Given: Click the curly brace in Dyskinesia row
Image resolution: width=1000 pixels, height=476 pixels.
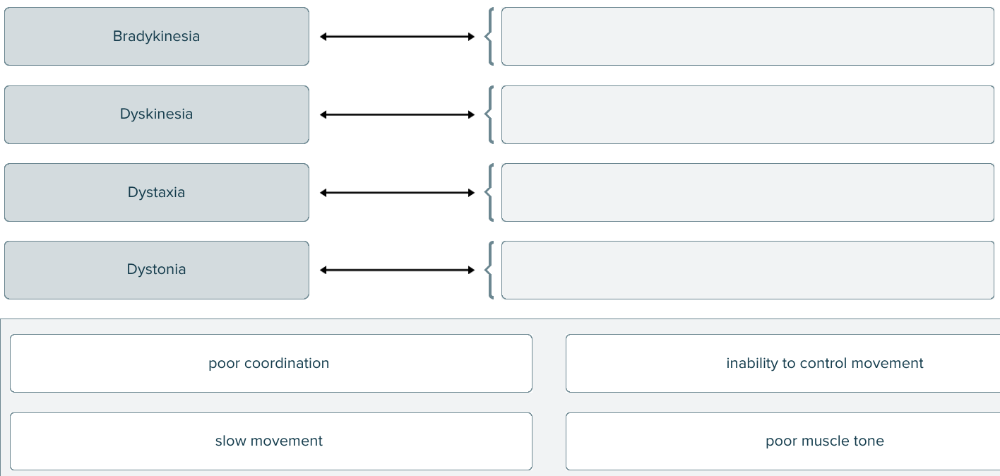Looking at the screenshot, I should (x=489, y=114).
